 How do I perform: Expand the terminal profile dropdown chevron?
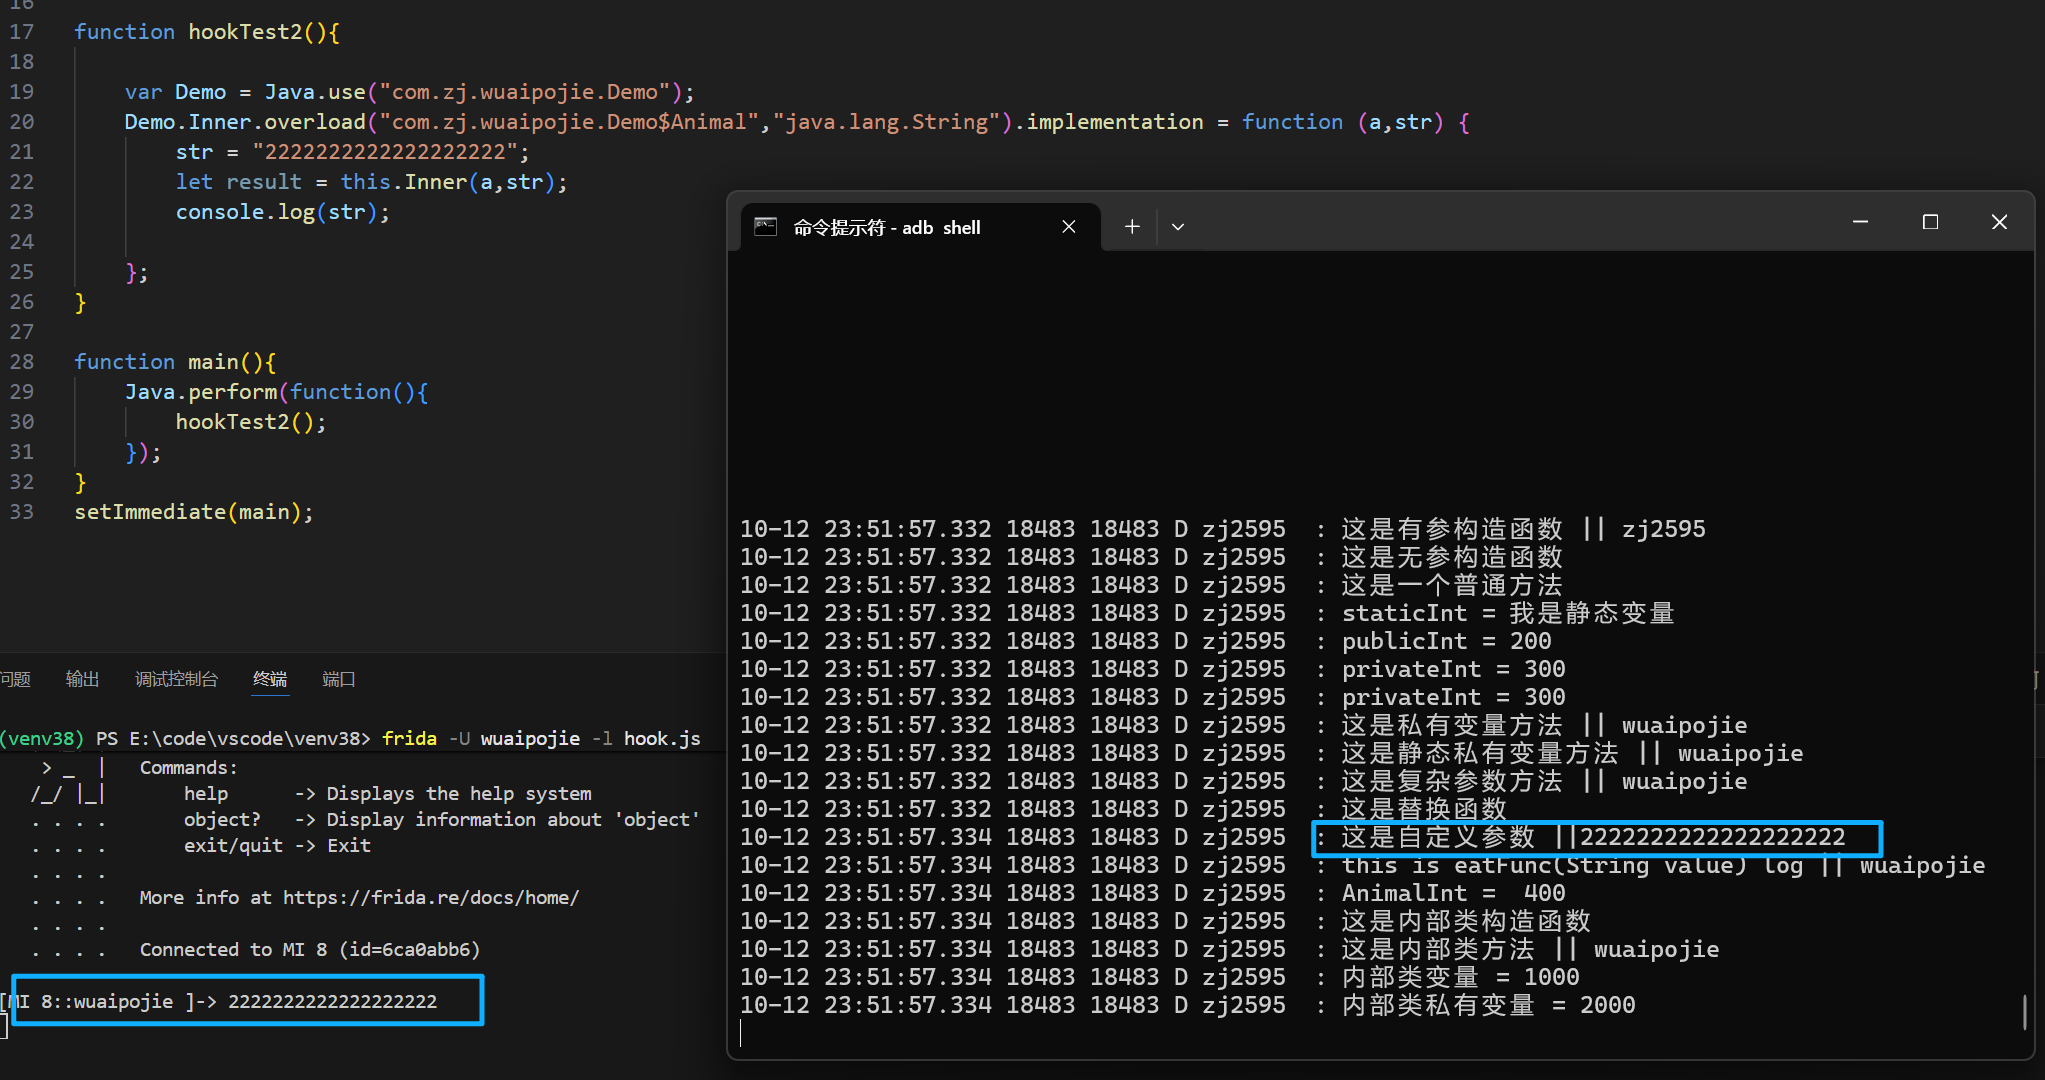click(x=1178, y=227)
